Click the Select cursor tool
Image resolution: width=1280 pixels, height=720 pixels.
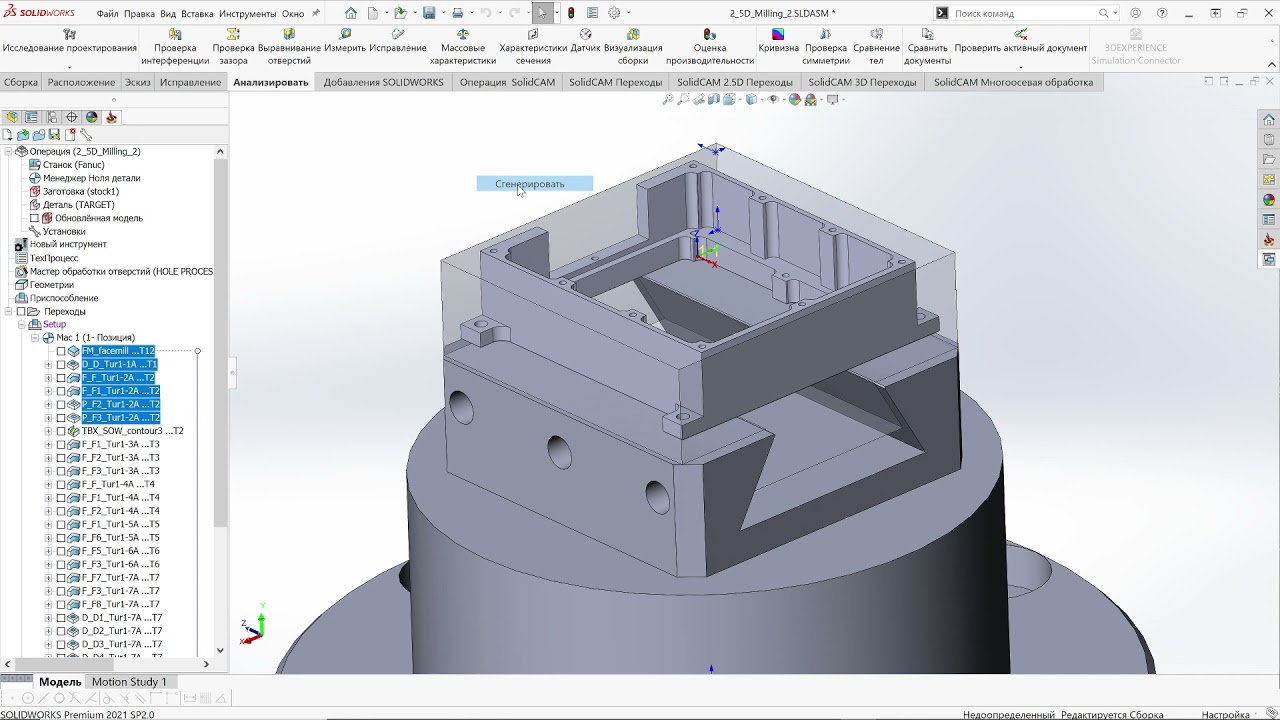pyautogui.click(x=541, y=13)
